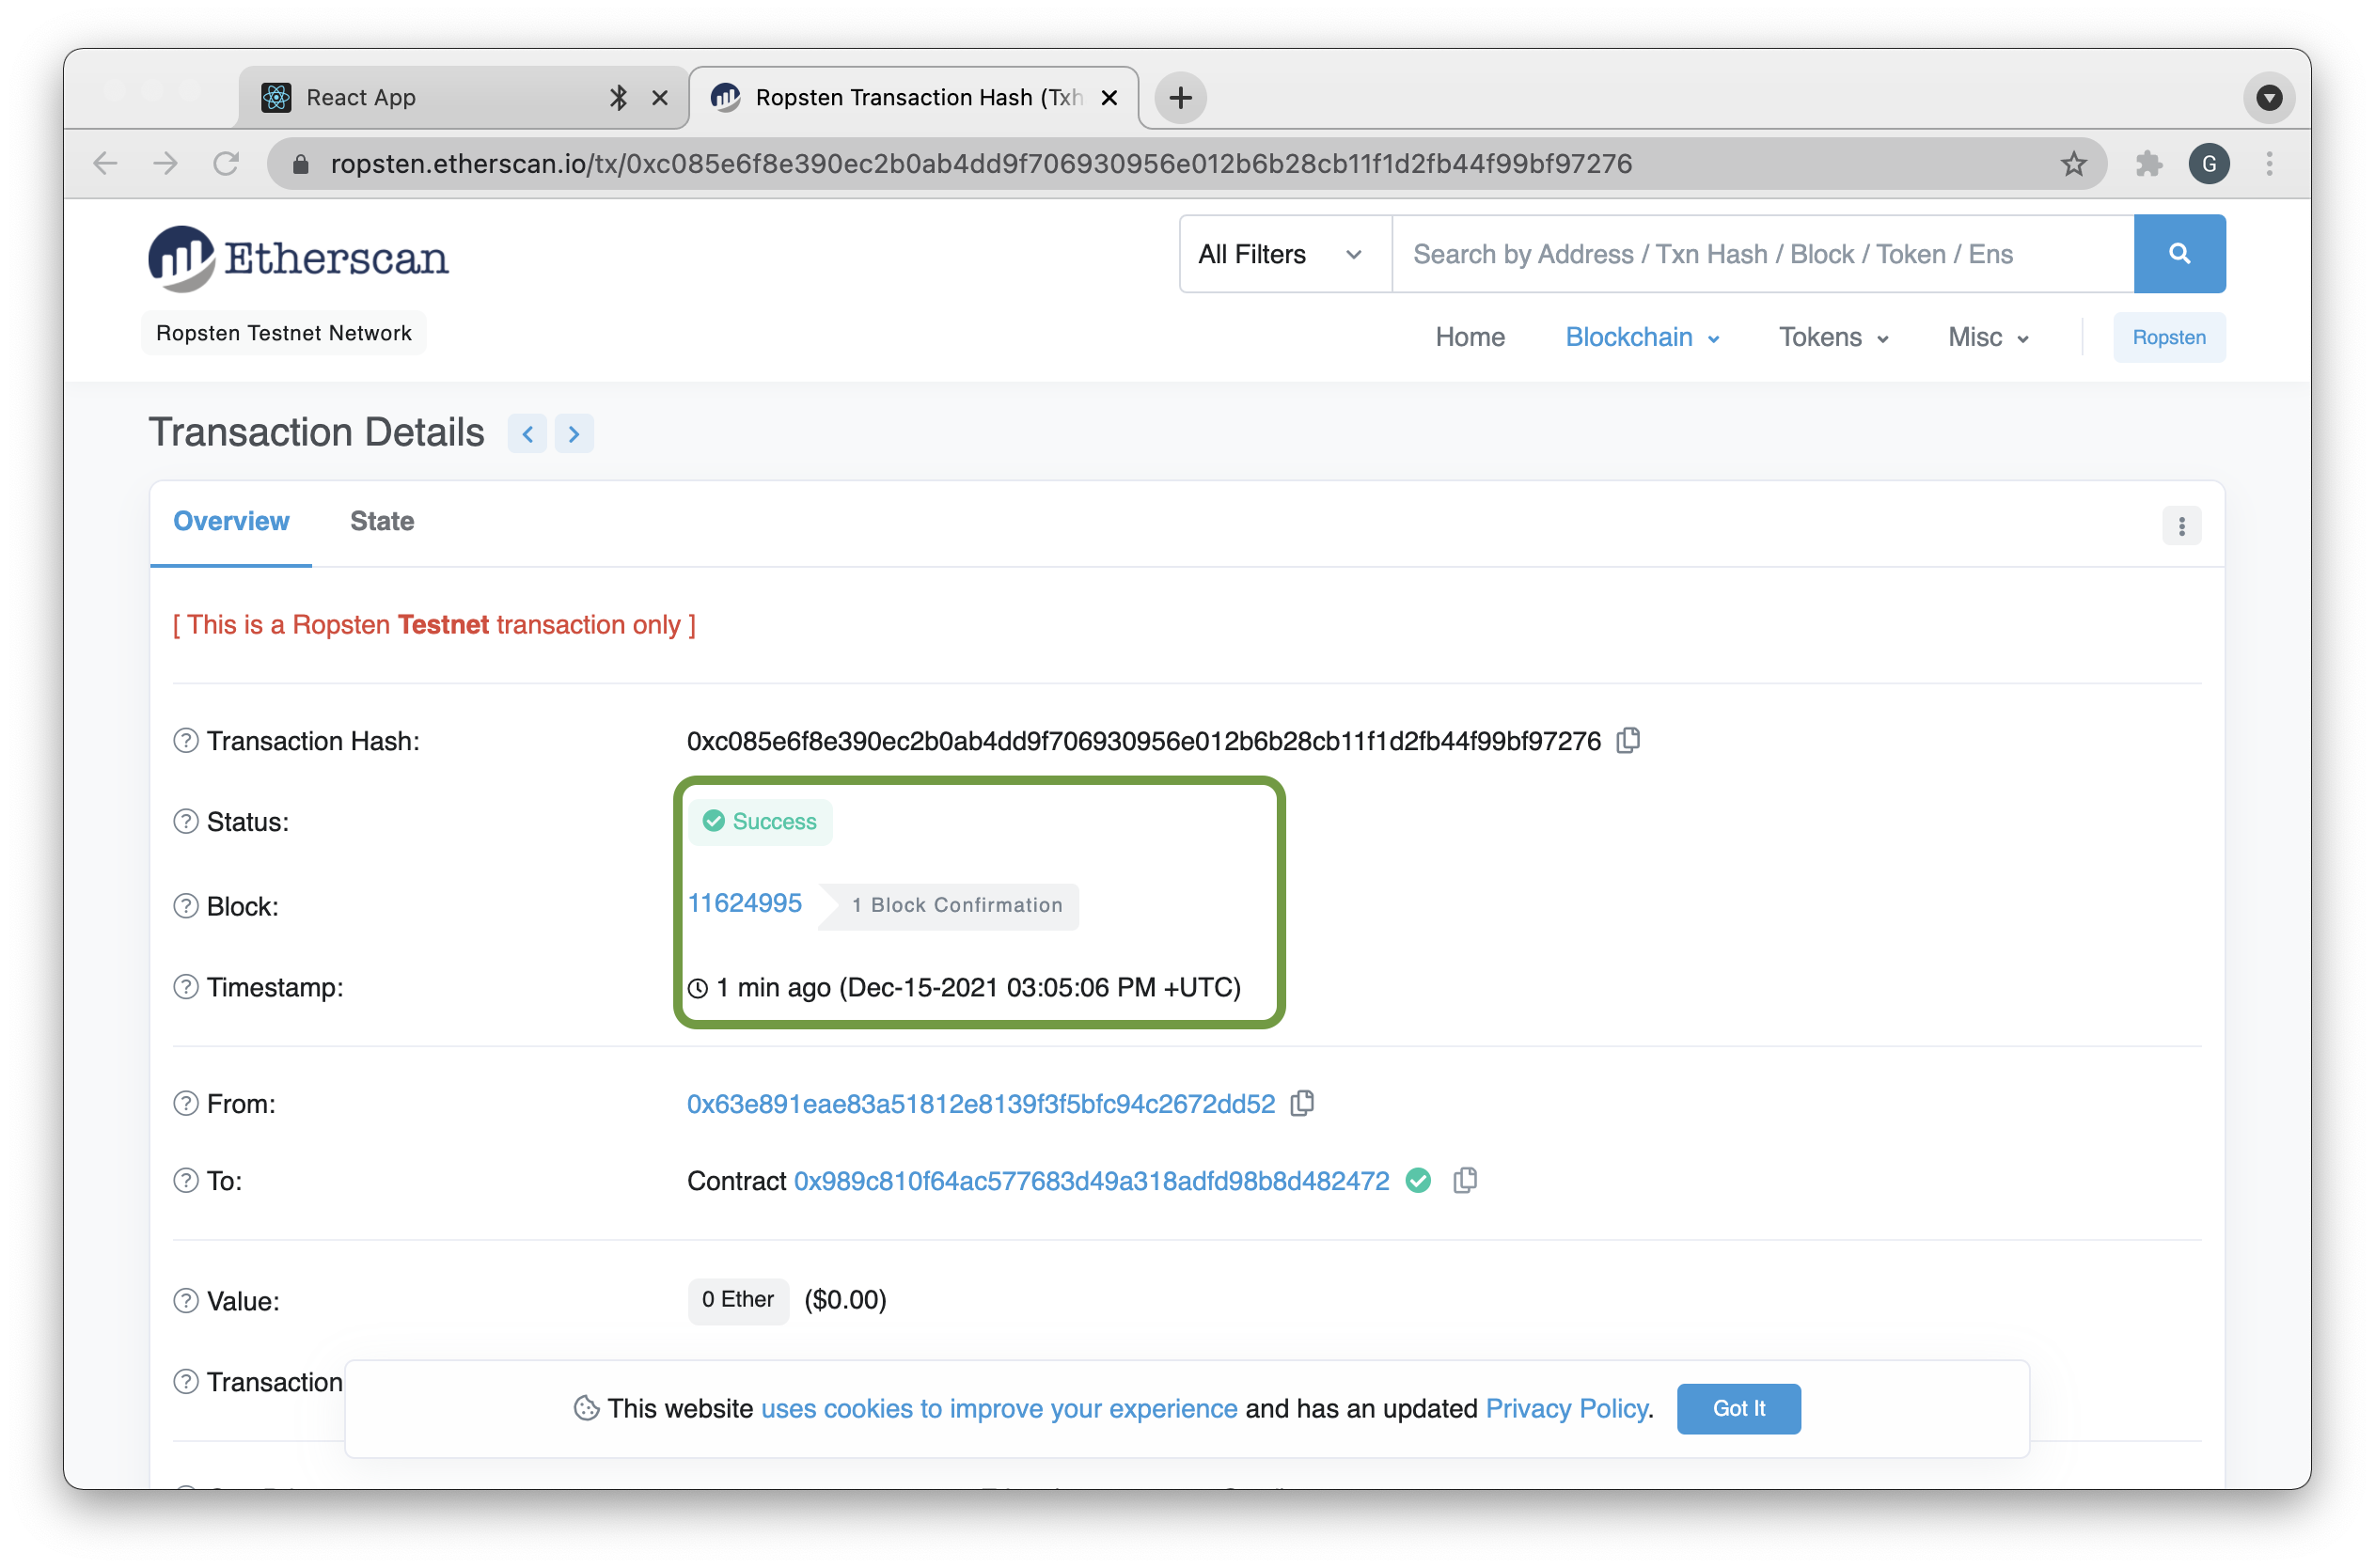Click the Got It cookies button

1738,1408
